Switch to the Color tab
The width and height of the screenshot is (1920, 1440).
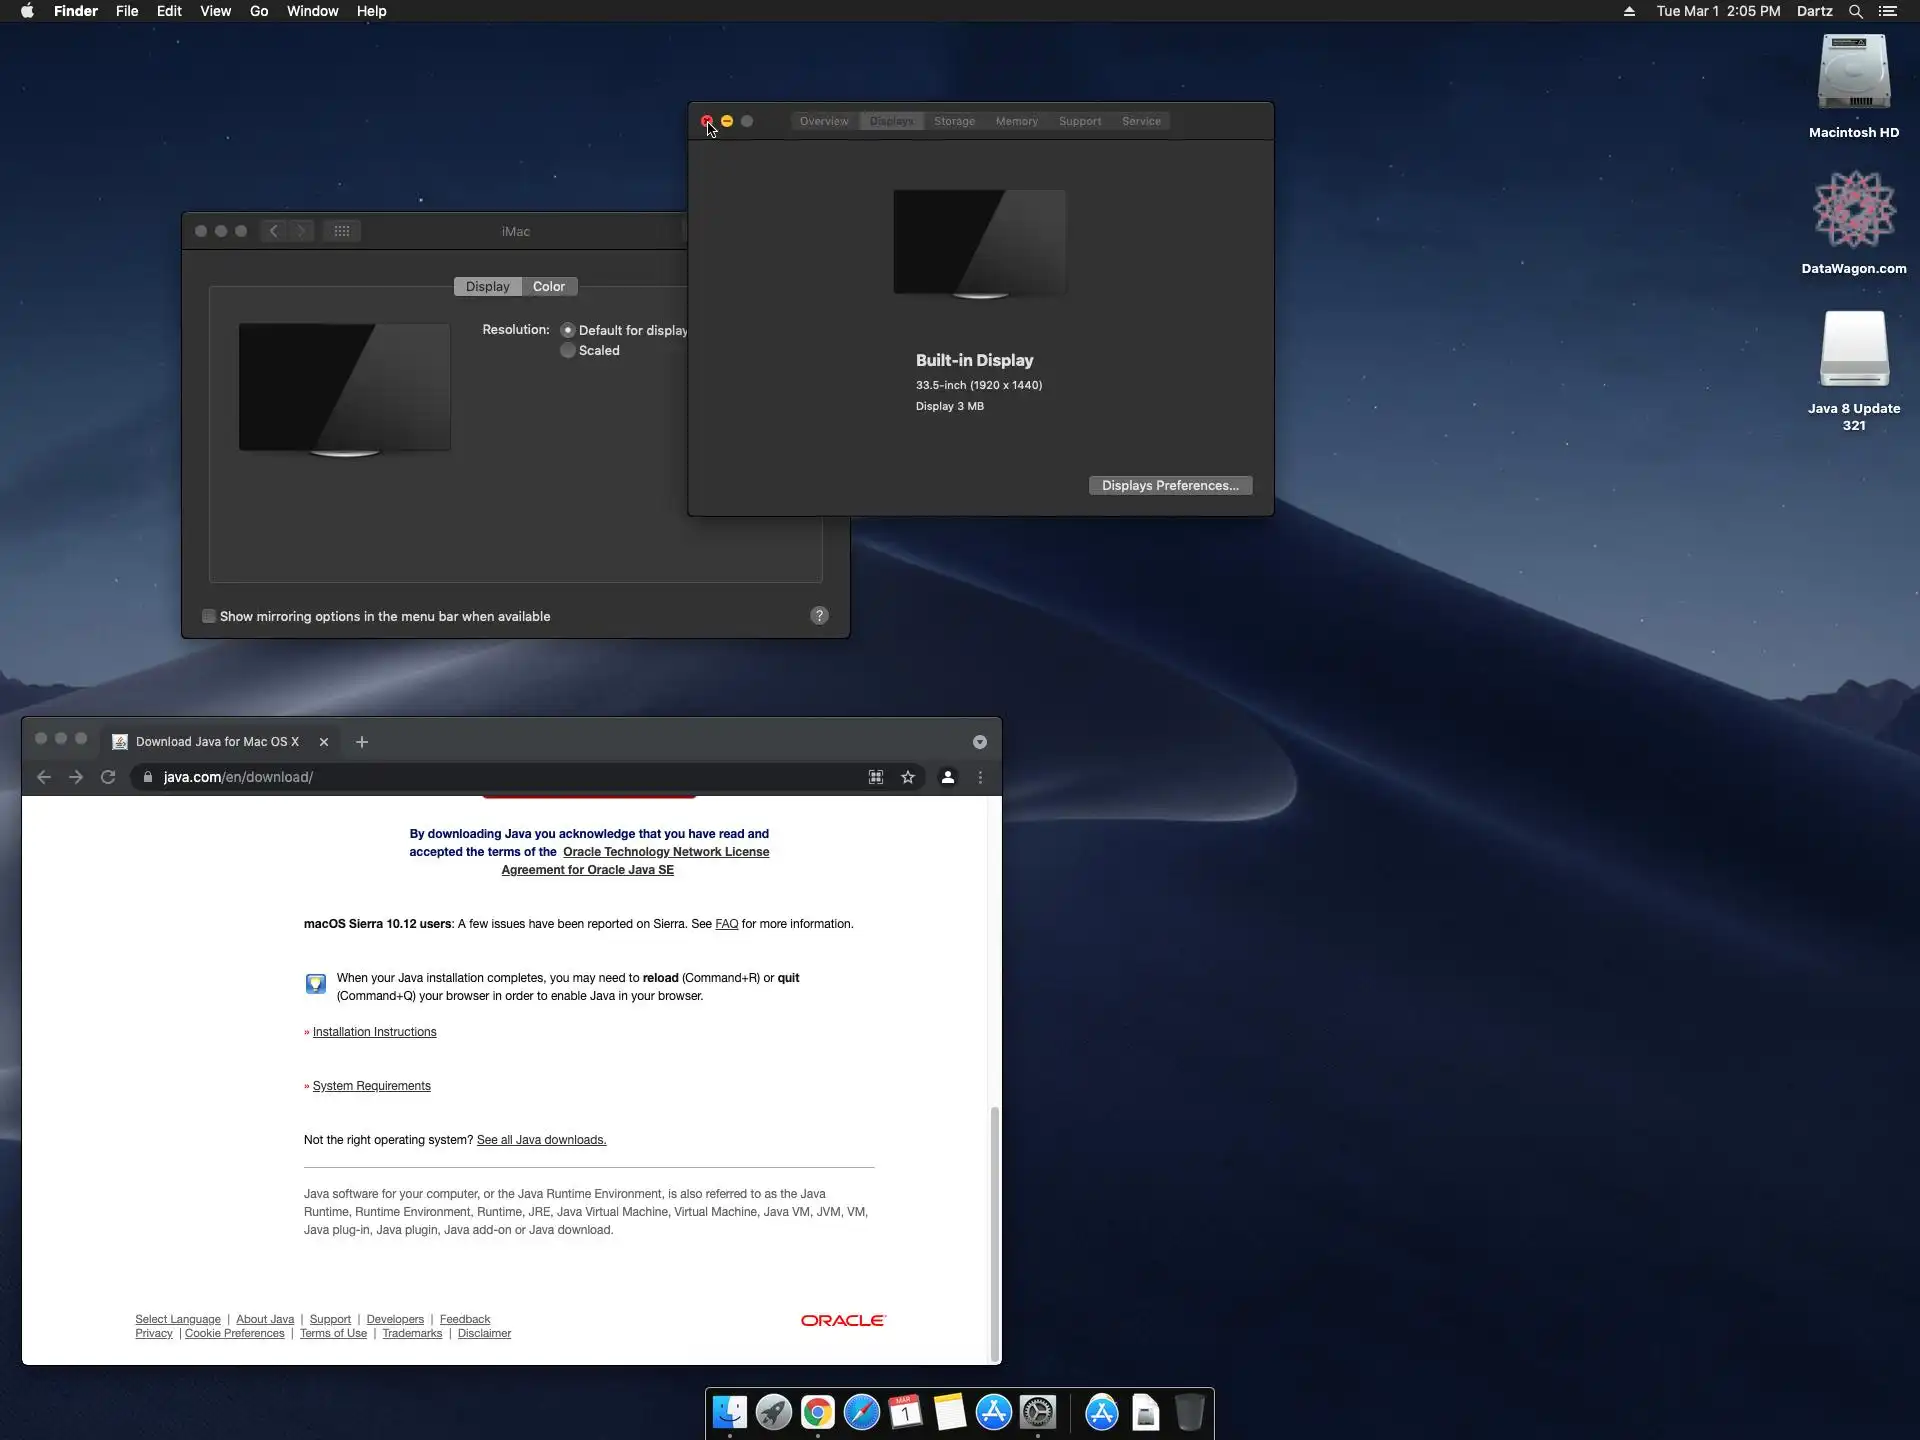pyautogui.click(x=548, y=287)
